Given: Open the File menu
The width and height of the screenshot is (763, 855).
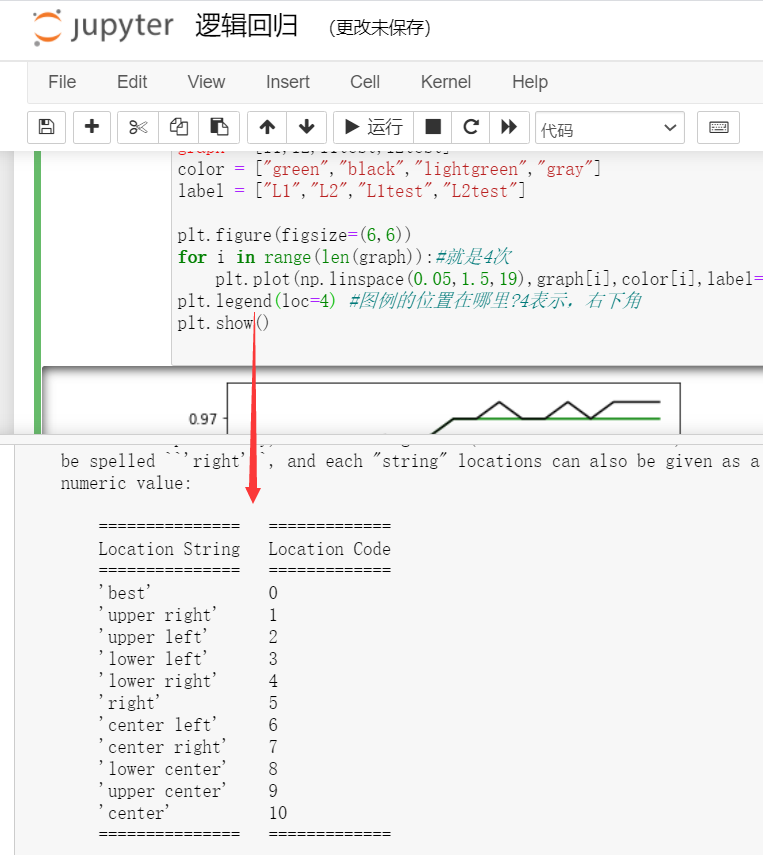Looking at the screenshot, I should coord(62,82).
